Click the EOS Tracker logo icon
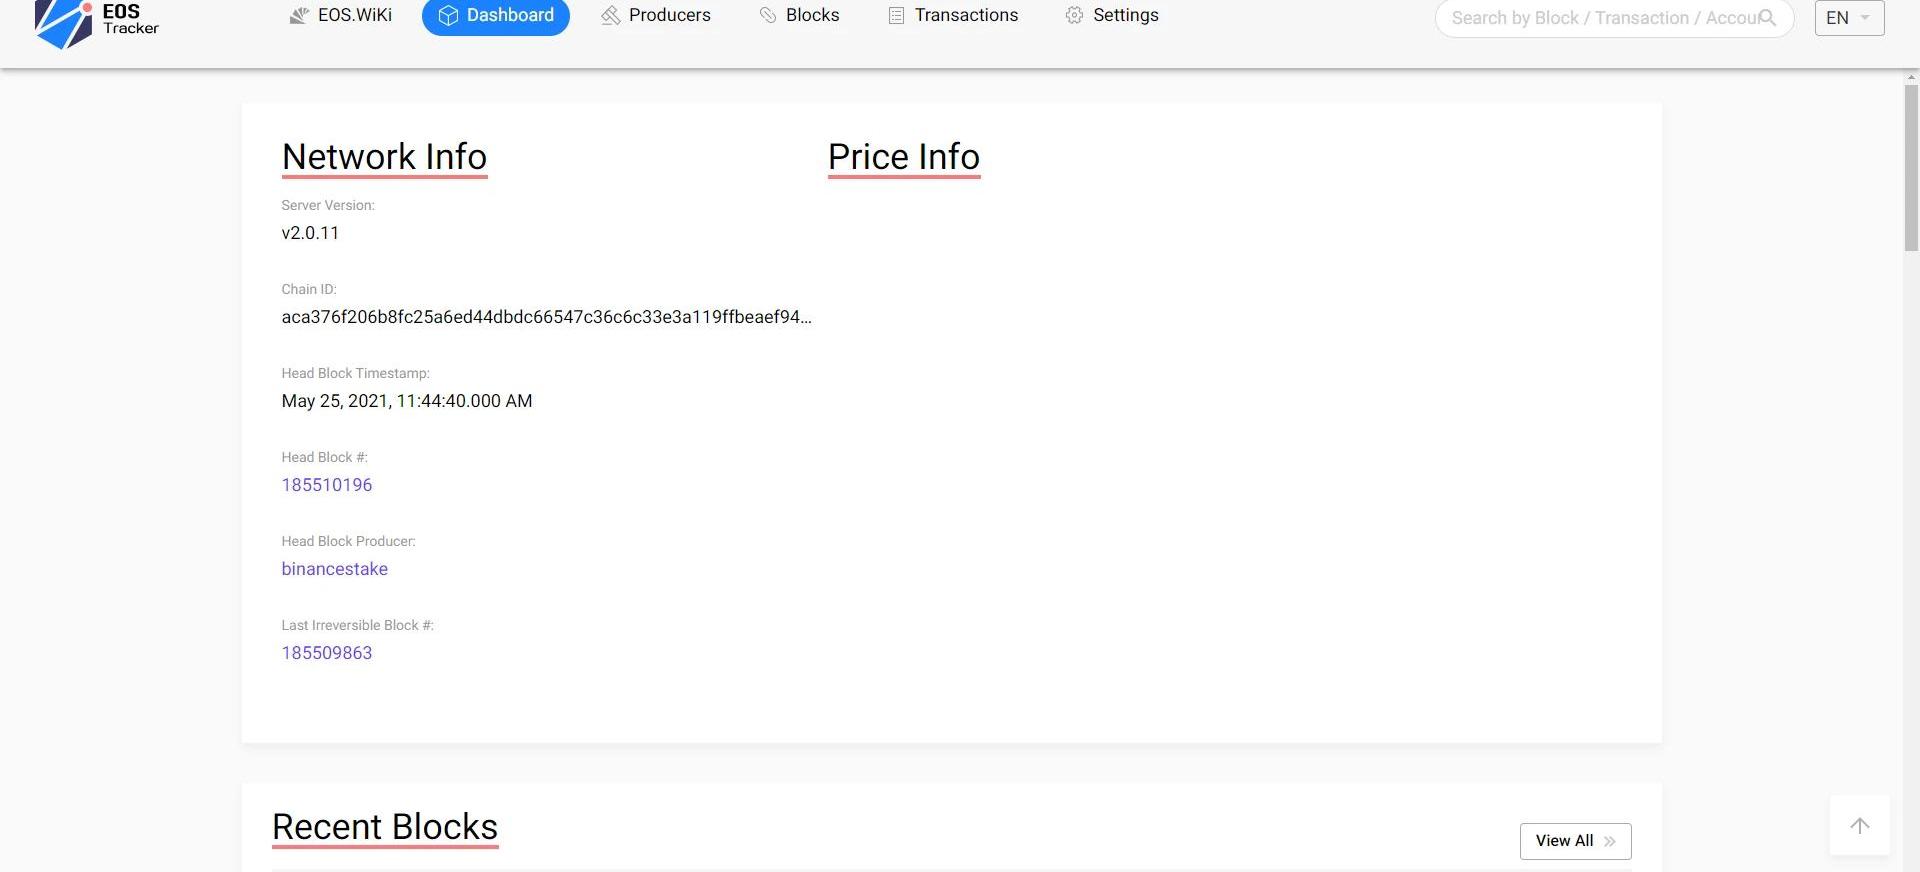The width and height of the screenshot is (1920, 872). (x=63, y=23)
